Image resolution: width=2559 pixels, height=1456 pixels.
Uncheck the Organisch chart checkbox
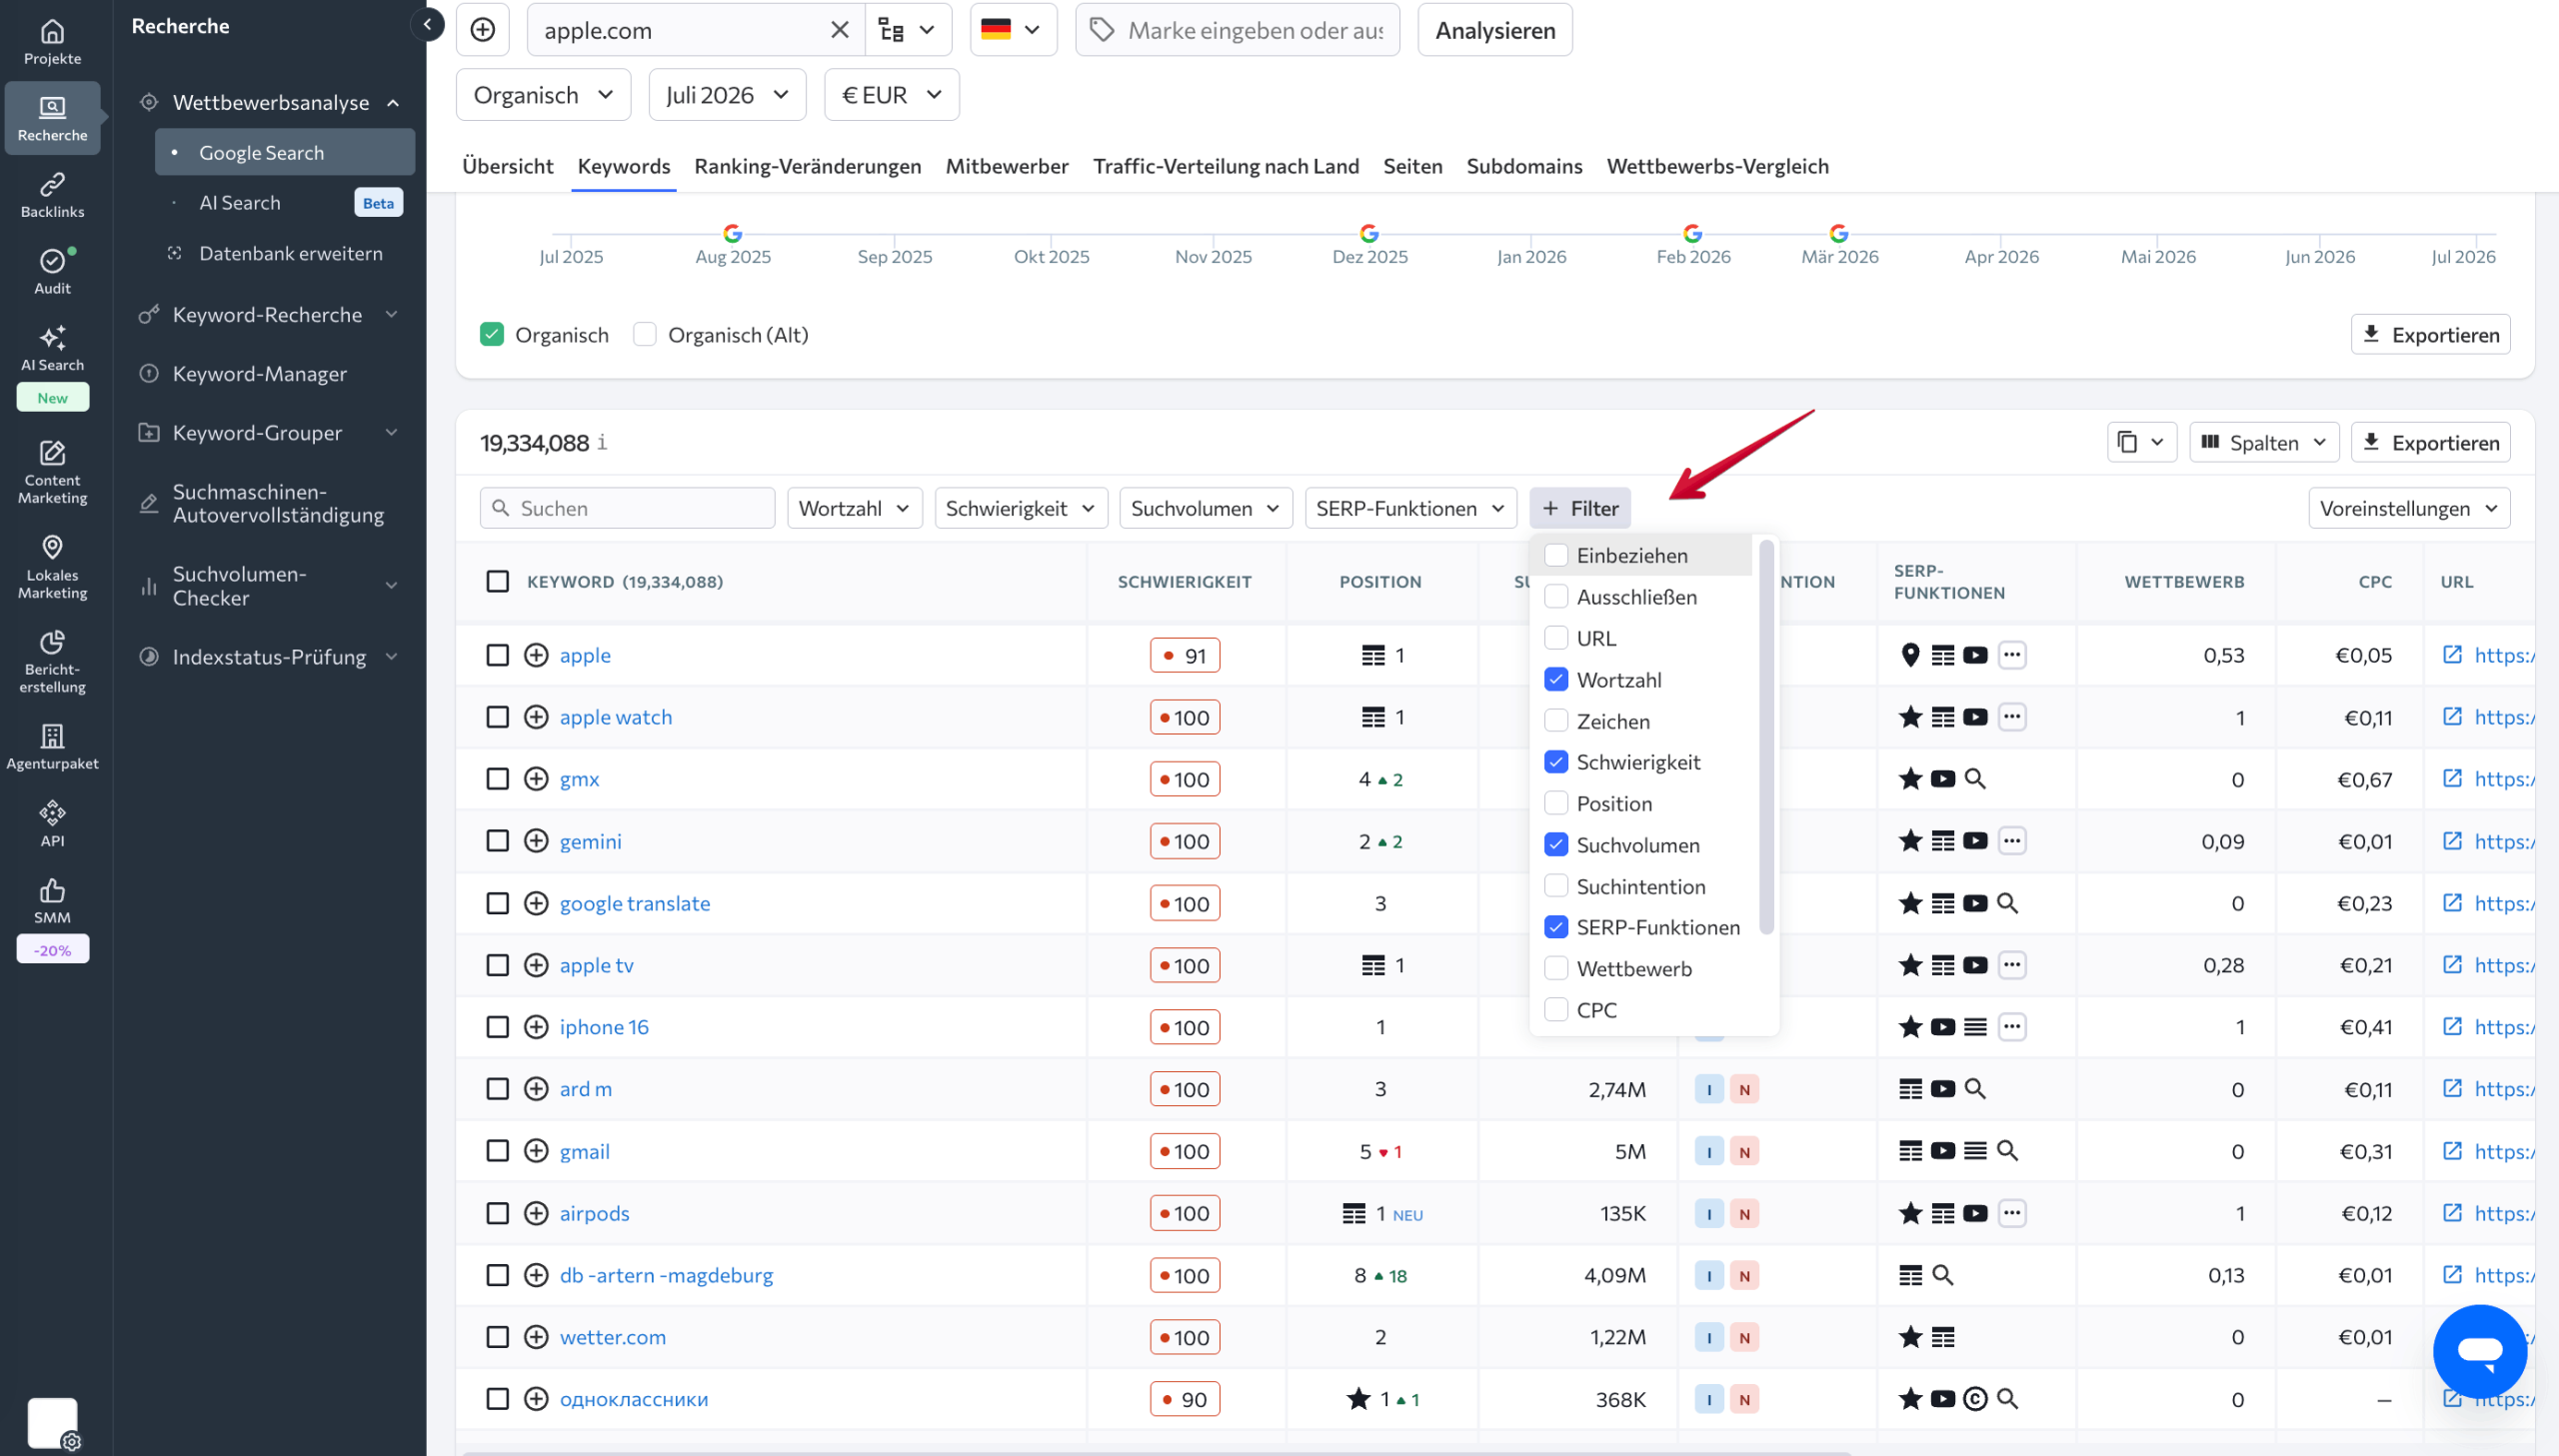click(491, 334)
